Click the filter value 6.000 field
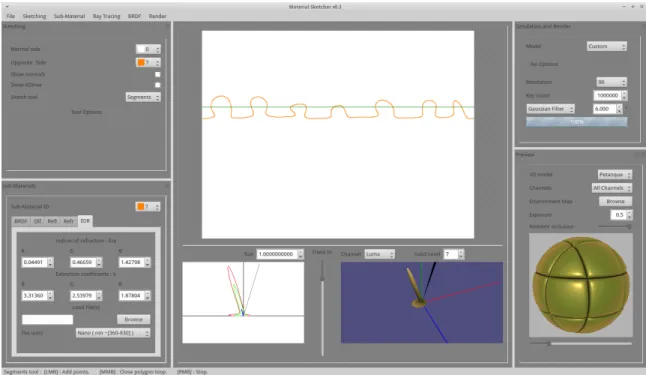The height and width of the screenshot is (375, 646). [x=604, y=109]
